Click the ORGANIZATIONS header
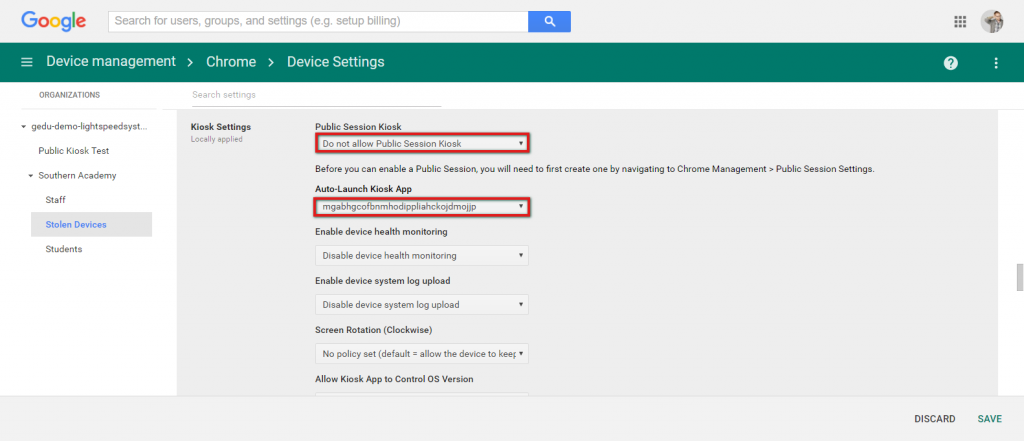Viewport: 1024px width, 441px height. [69, 95]
